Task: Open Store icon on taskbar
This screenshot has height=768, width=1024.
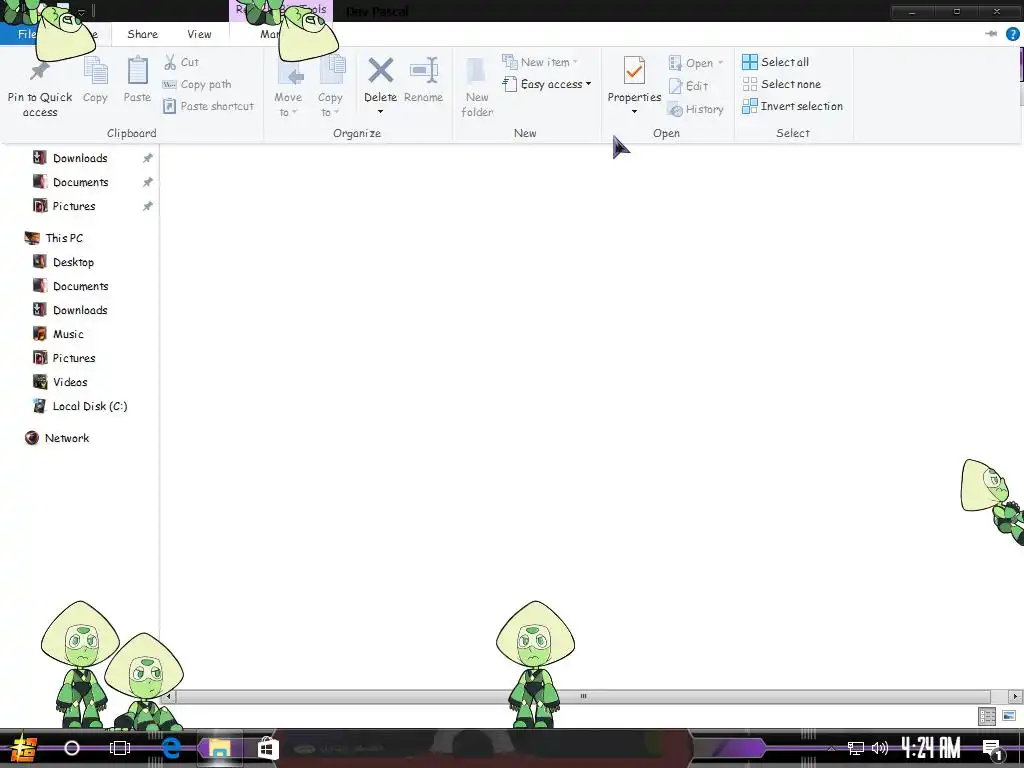Action: pyautogui.click(x=268, y=748)
